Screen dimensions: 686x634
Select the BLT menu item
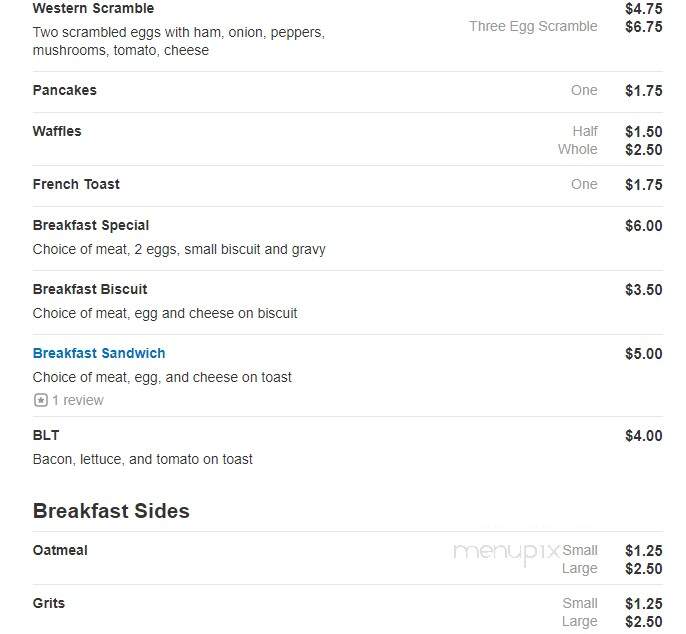point(46,435)
